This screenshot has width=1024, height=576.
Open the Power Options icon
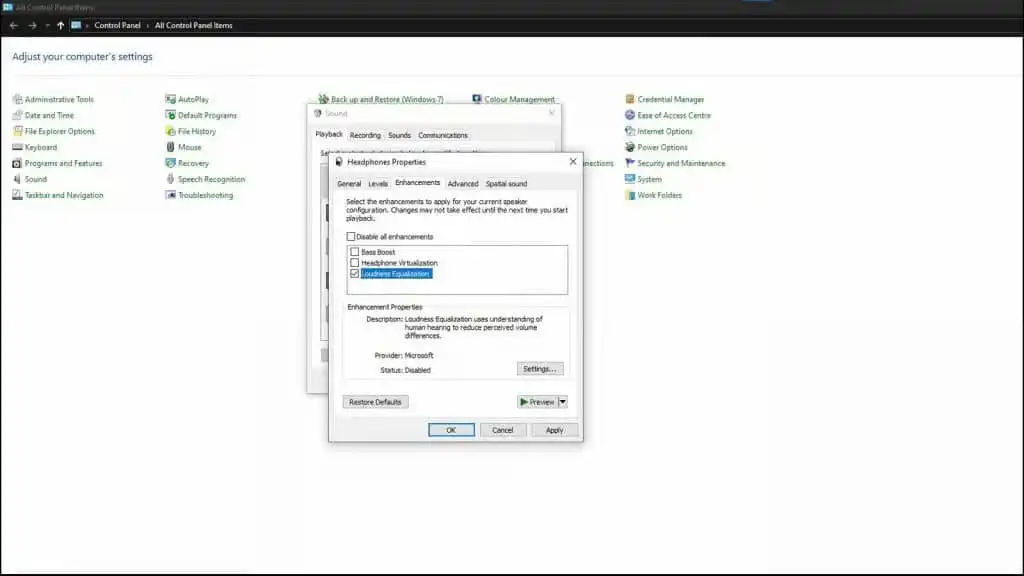coord(630,147)
